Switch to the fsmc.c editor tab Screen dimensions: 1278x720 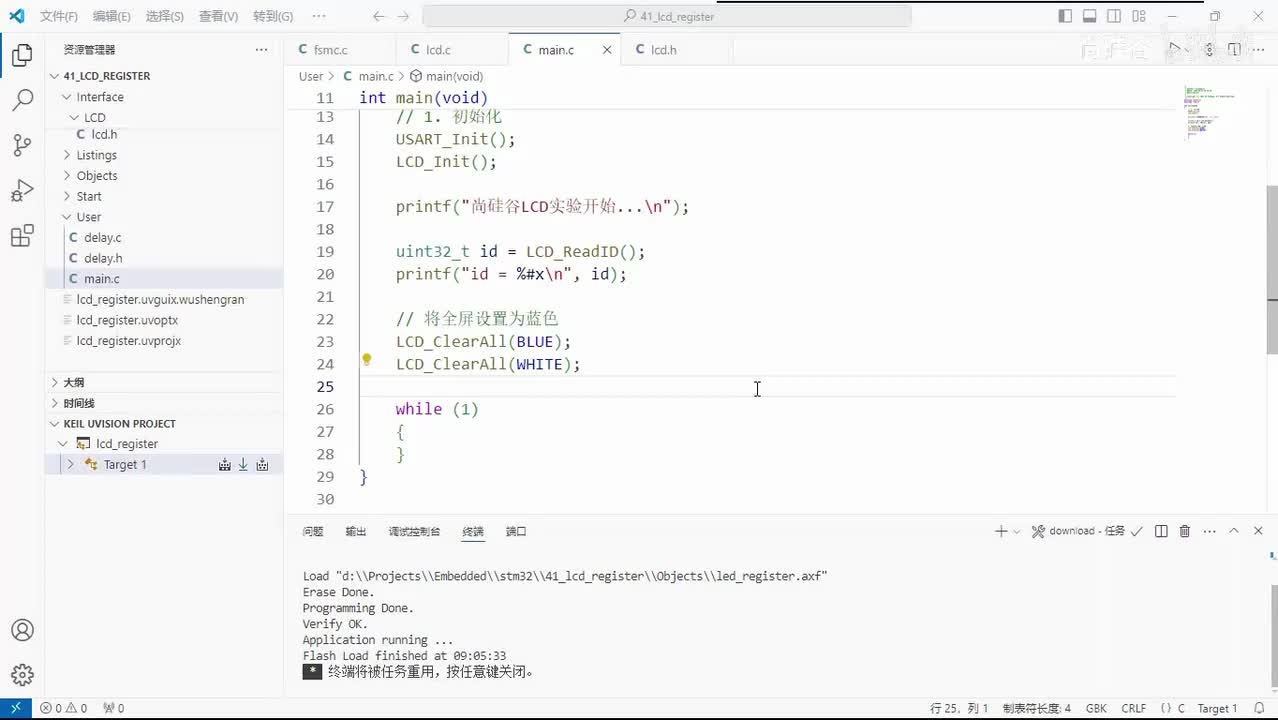[340, 49]
